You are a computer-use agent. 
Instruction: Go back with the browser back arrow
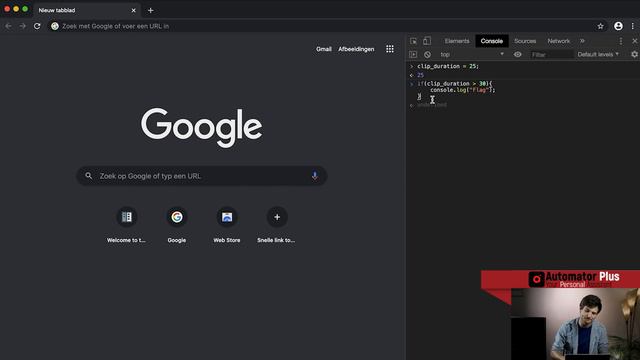(x=8, y=26)
